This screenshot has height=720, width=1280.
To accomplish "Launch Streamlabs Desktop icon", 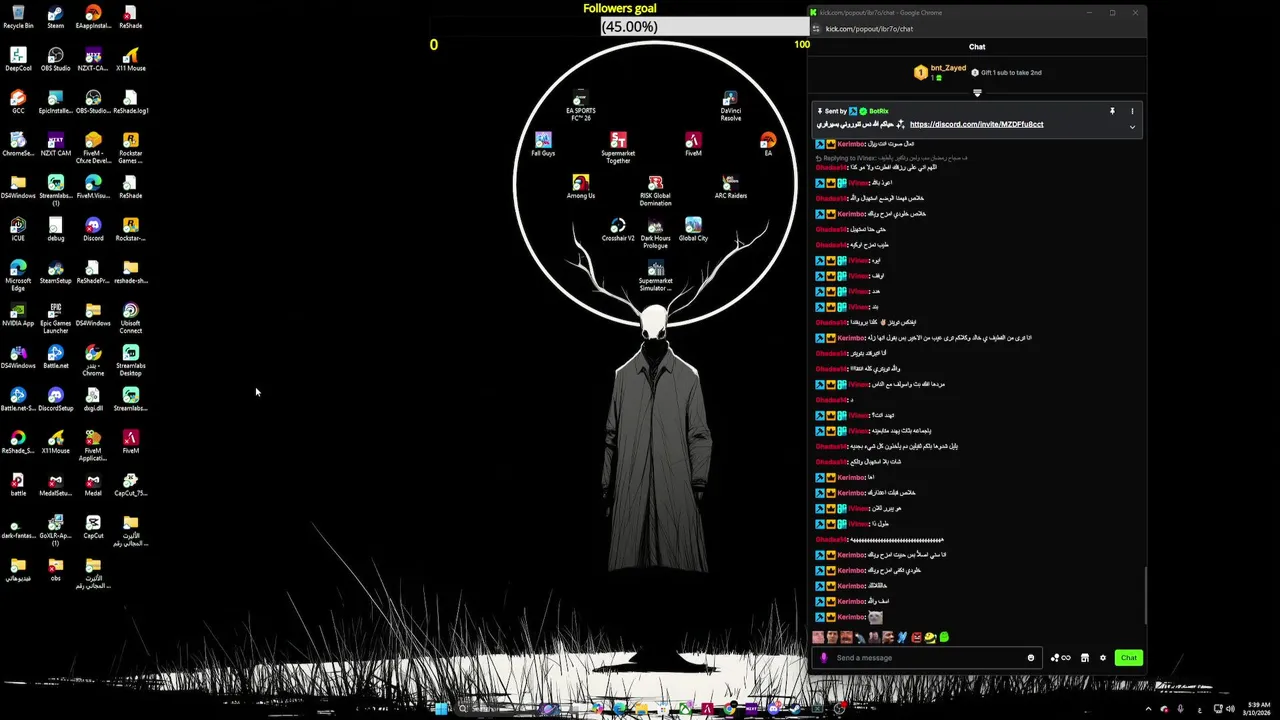I will click(x=131, y=360).
